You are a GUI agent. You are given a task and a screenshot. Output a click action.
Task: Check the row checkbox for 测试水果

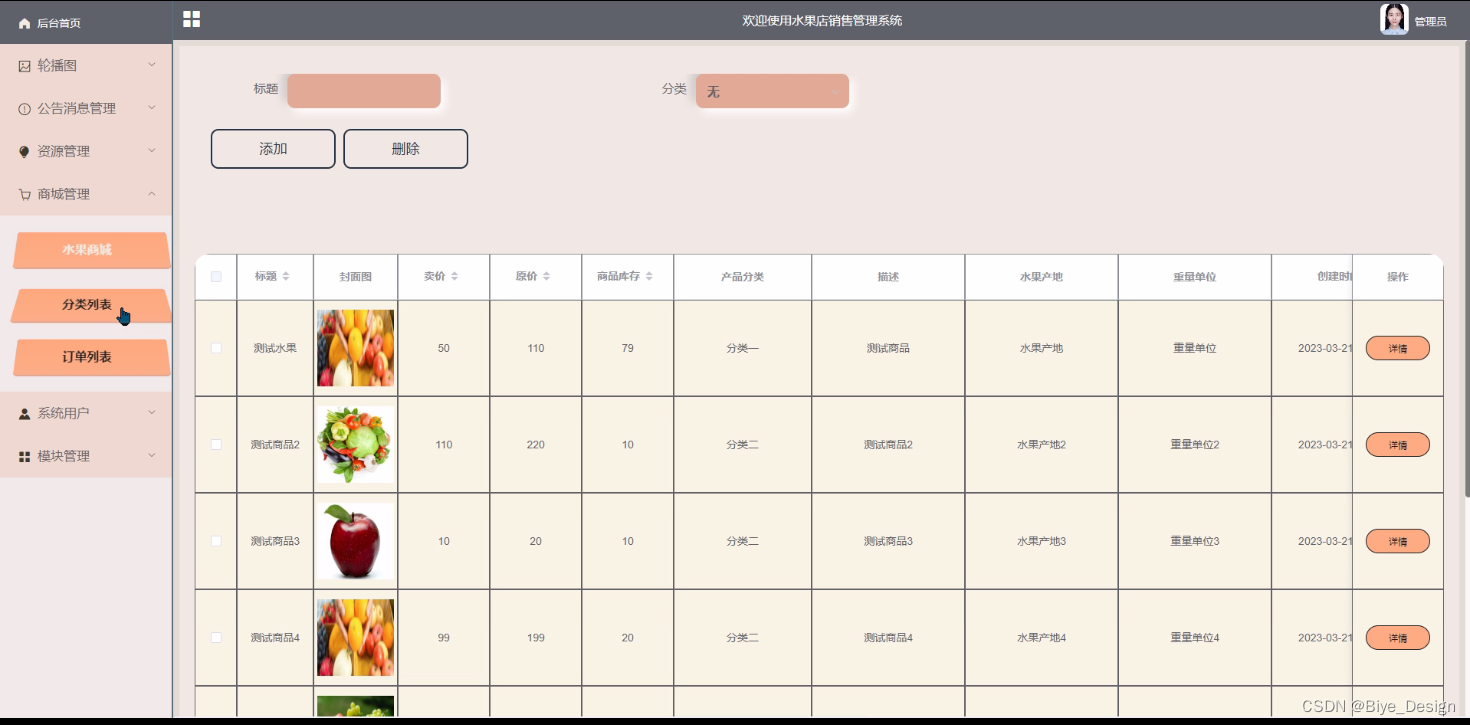216,348
